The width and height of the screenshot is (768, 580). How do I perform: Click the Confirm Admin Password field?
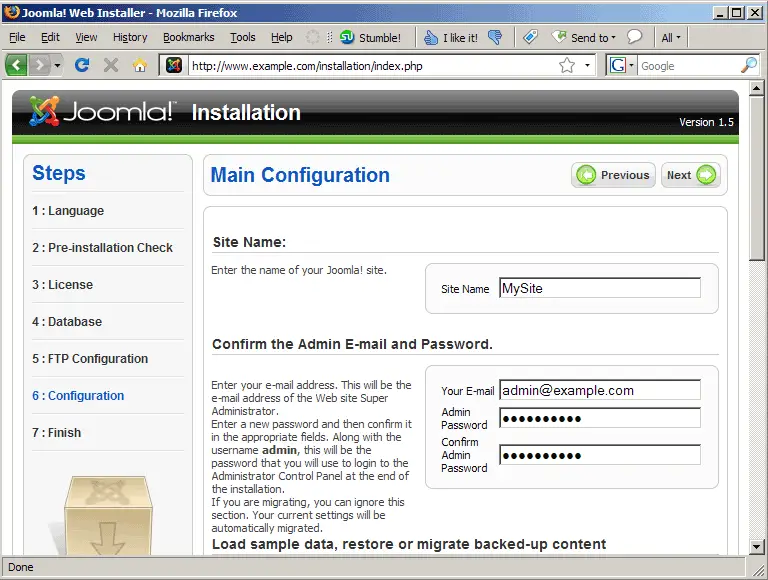pyautogui.click(x=600, y=455)
